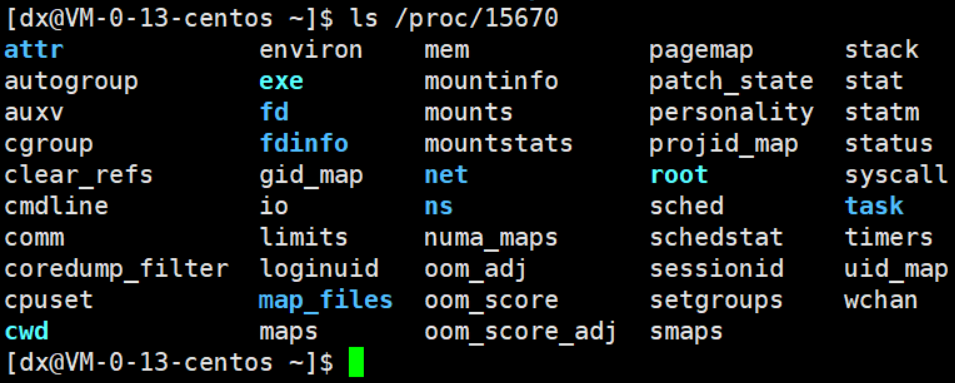
Task: Select the 'sched' file name
Action: point(686,206)
